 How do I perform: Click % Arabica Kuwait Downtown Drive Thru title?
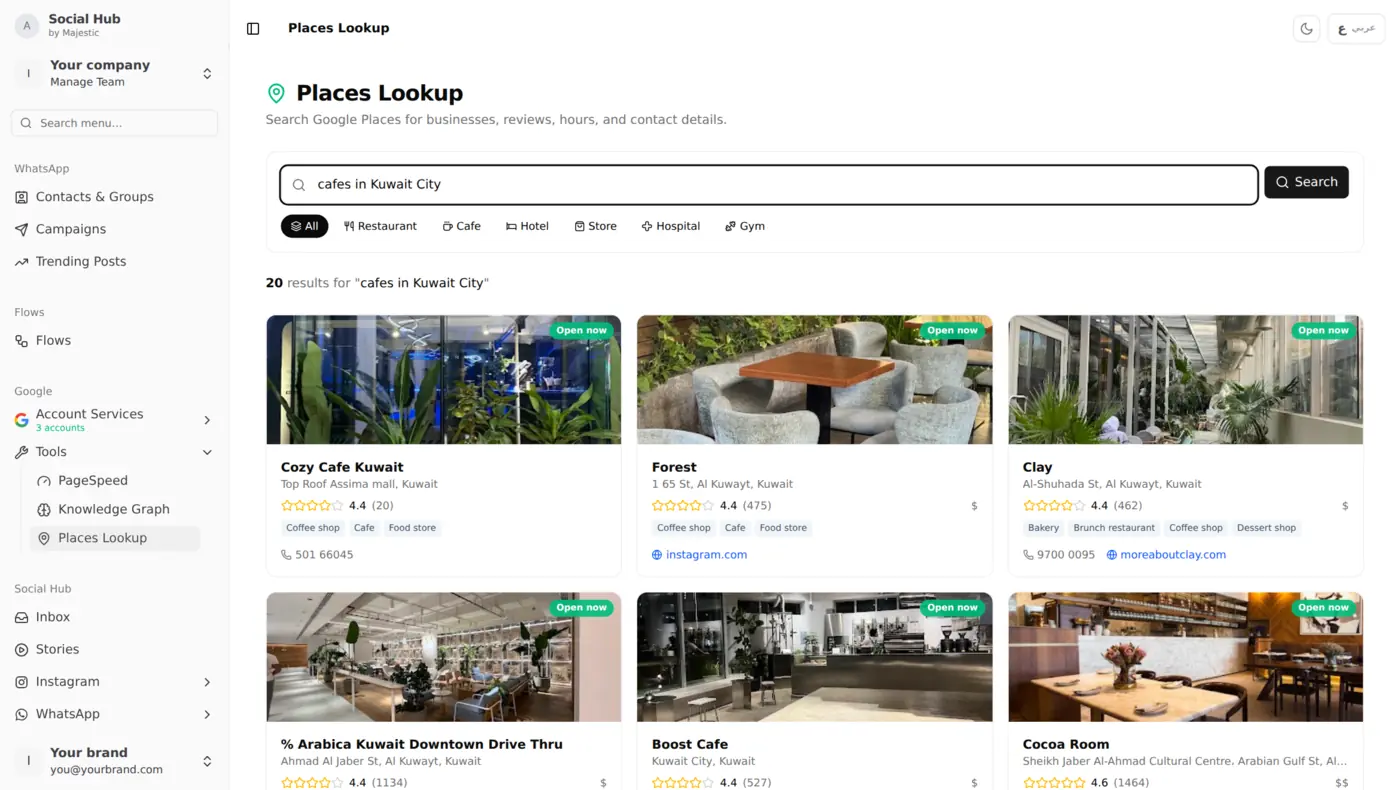[422, 744]
